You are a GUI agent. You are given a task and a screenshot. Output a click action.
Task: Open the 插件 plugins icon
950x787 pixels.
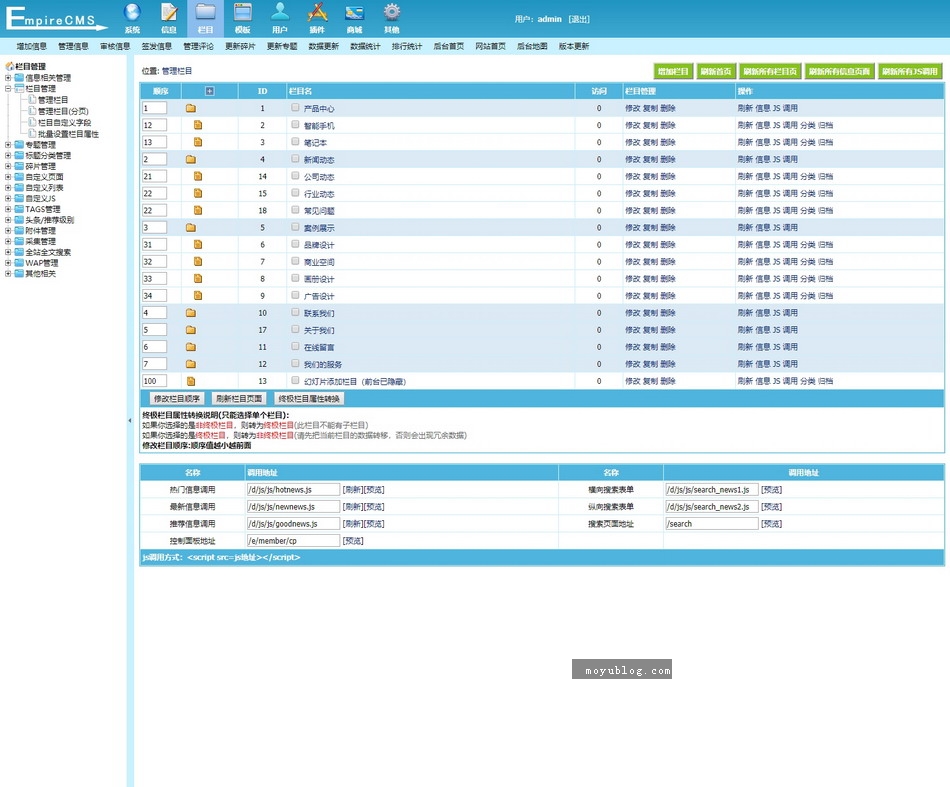pyautogui.click(x=317, y=12)
